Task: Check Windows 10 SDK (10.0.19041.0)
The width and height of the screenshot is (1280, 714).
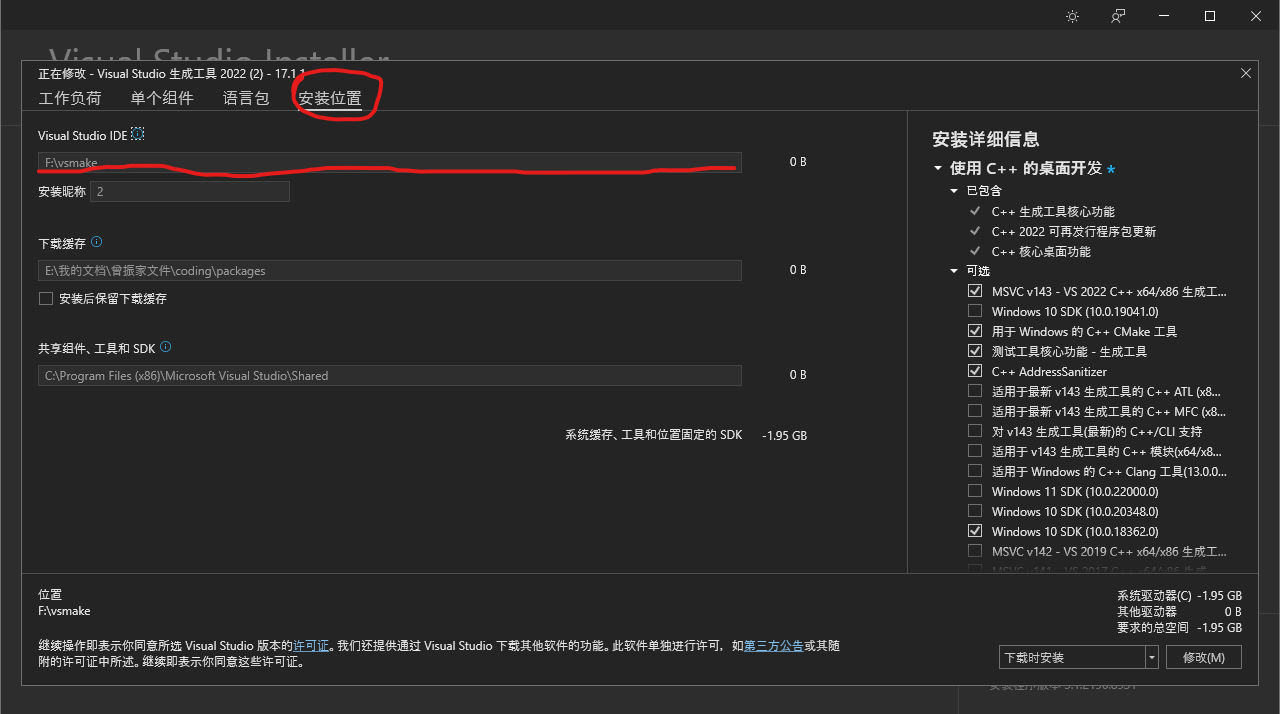Action: 975,311
